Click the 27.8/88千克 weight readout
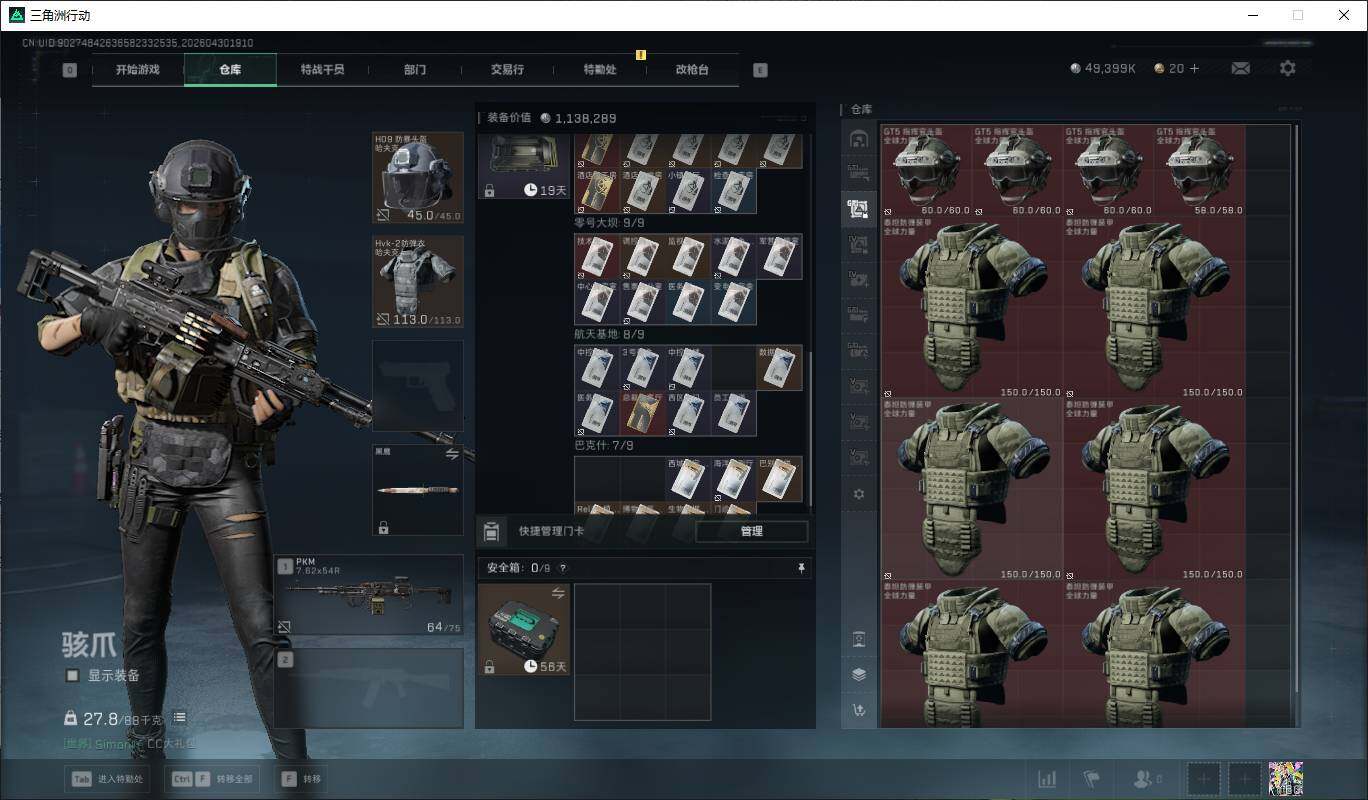 click(116, 719)
